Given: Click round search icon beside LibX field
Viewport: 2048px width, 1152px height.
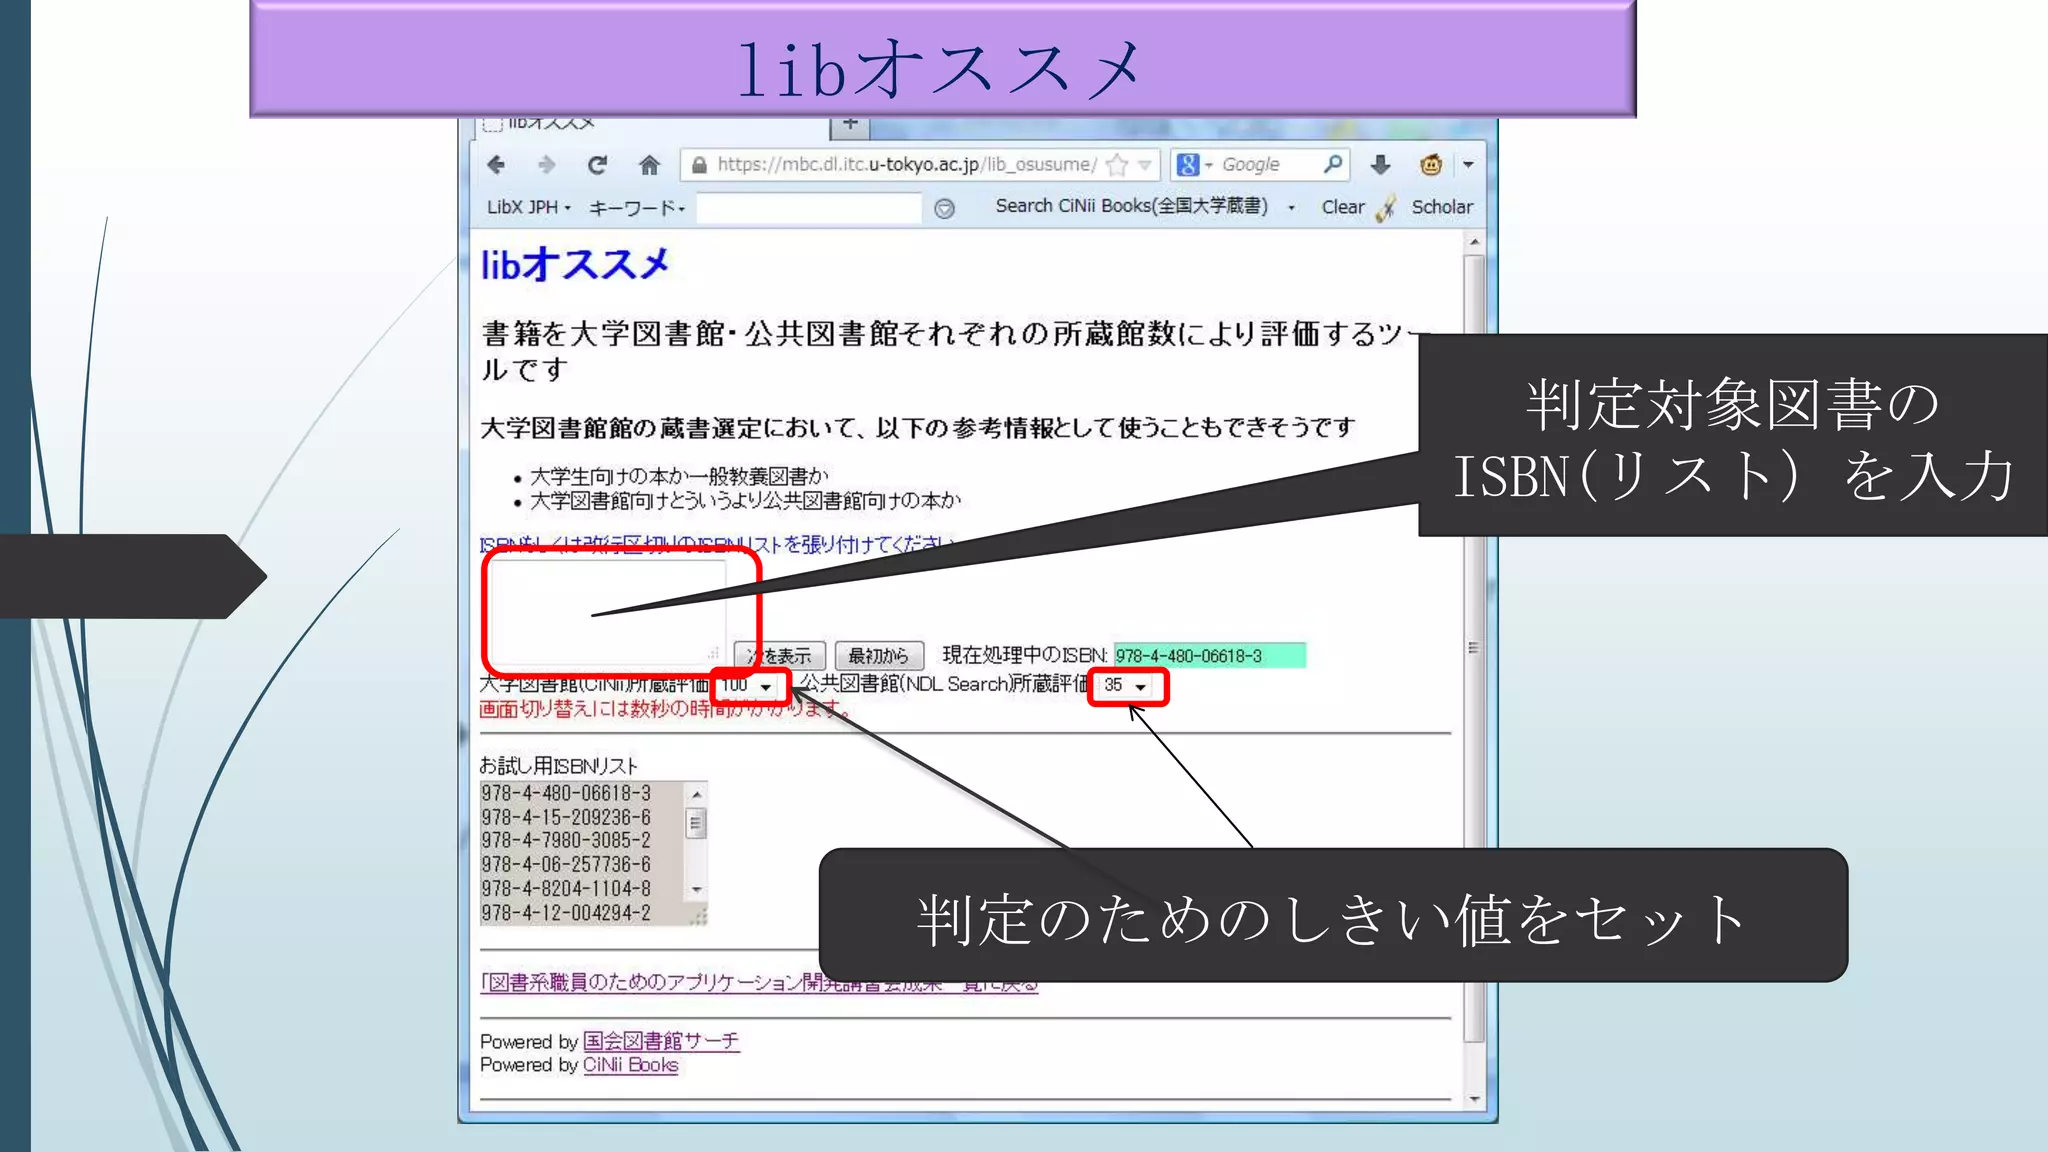Looking at the screenshot, I should [944, 208].
